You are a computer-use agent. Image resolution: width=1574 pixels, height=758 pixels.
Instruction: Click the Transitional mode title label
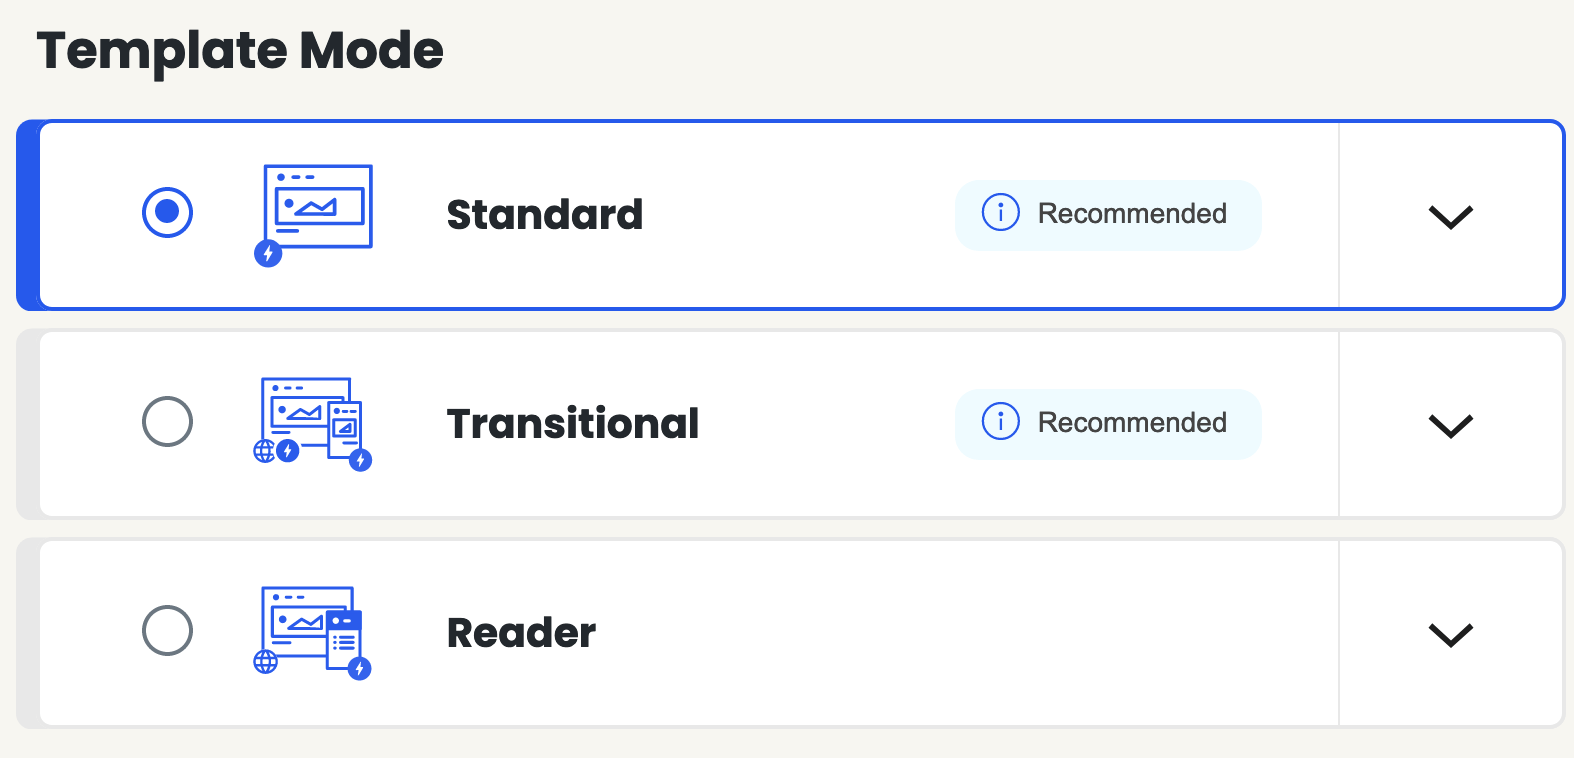[573, 424]
